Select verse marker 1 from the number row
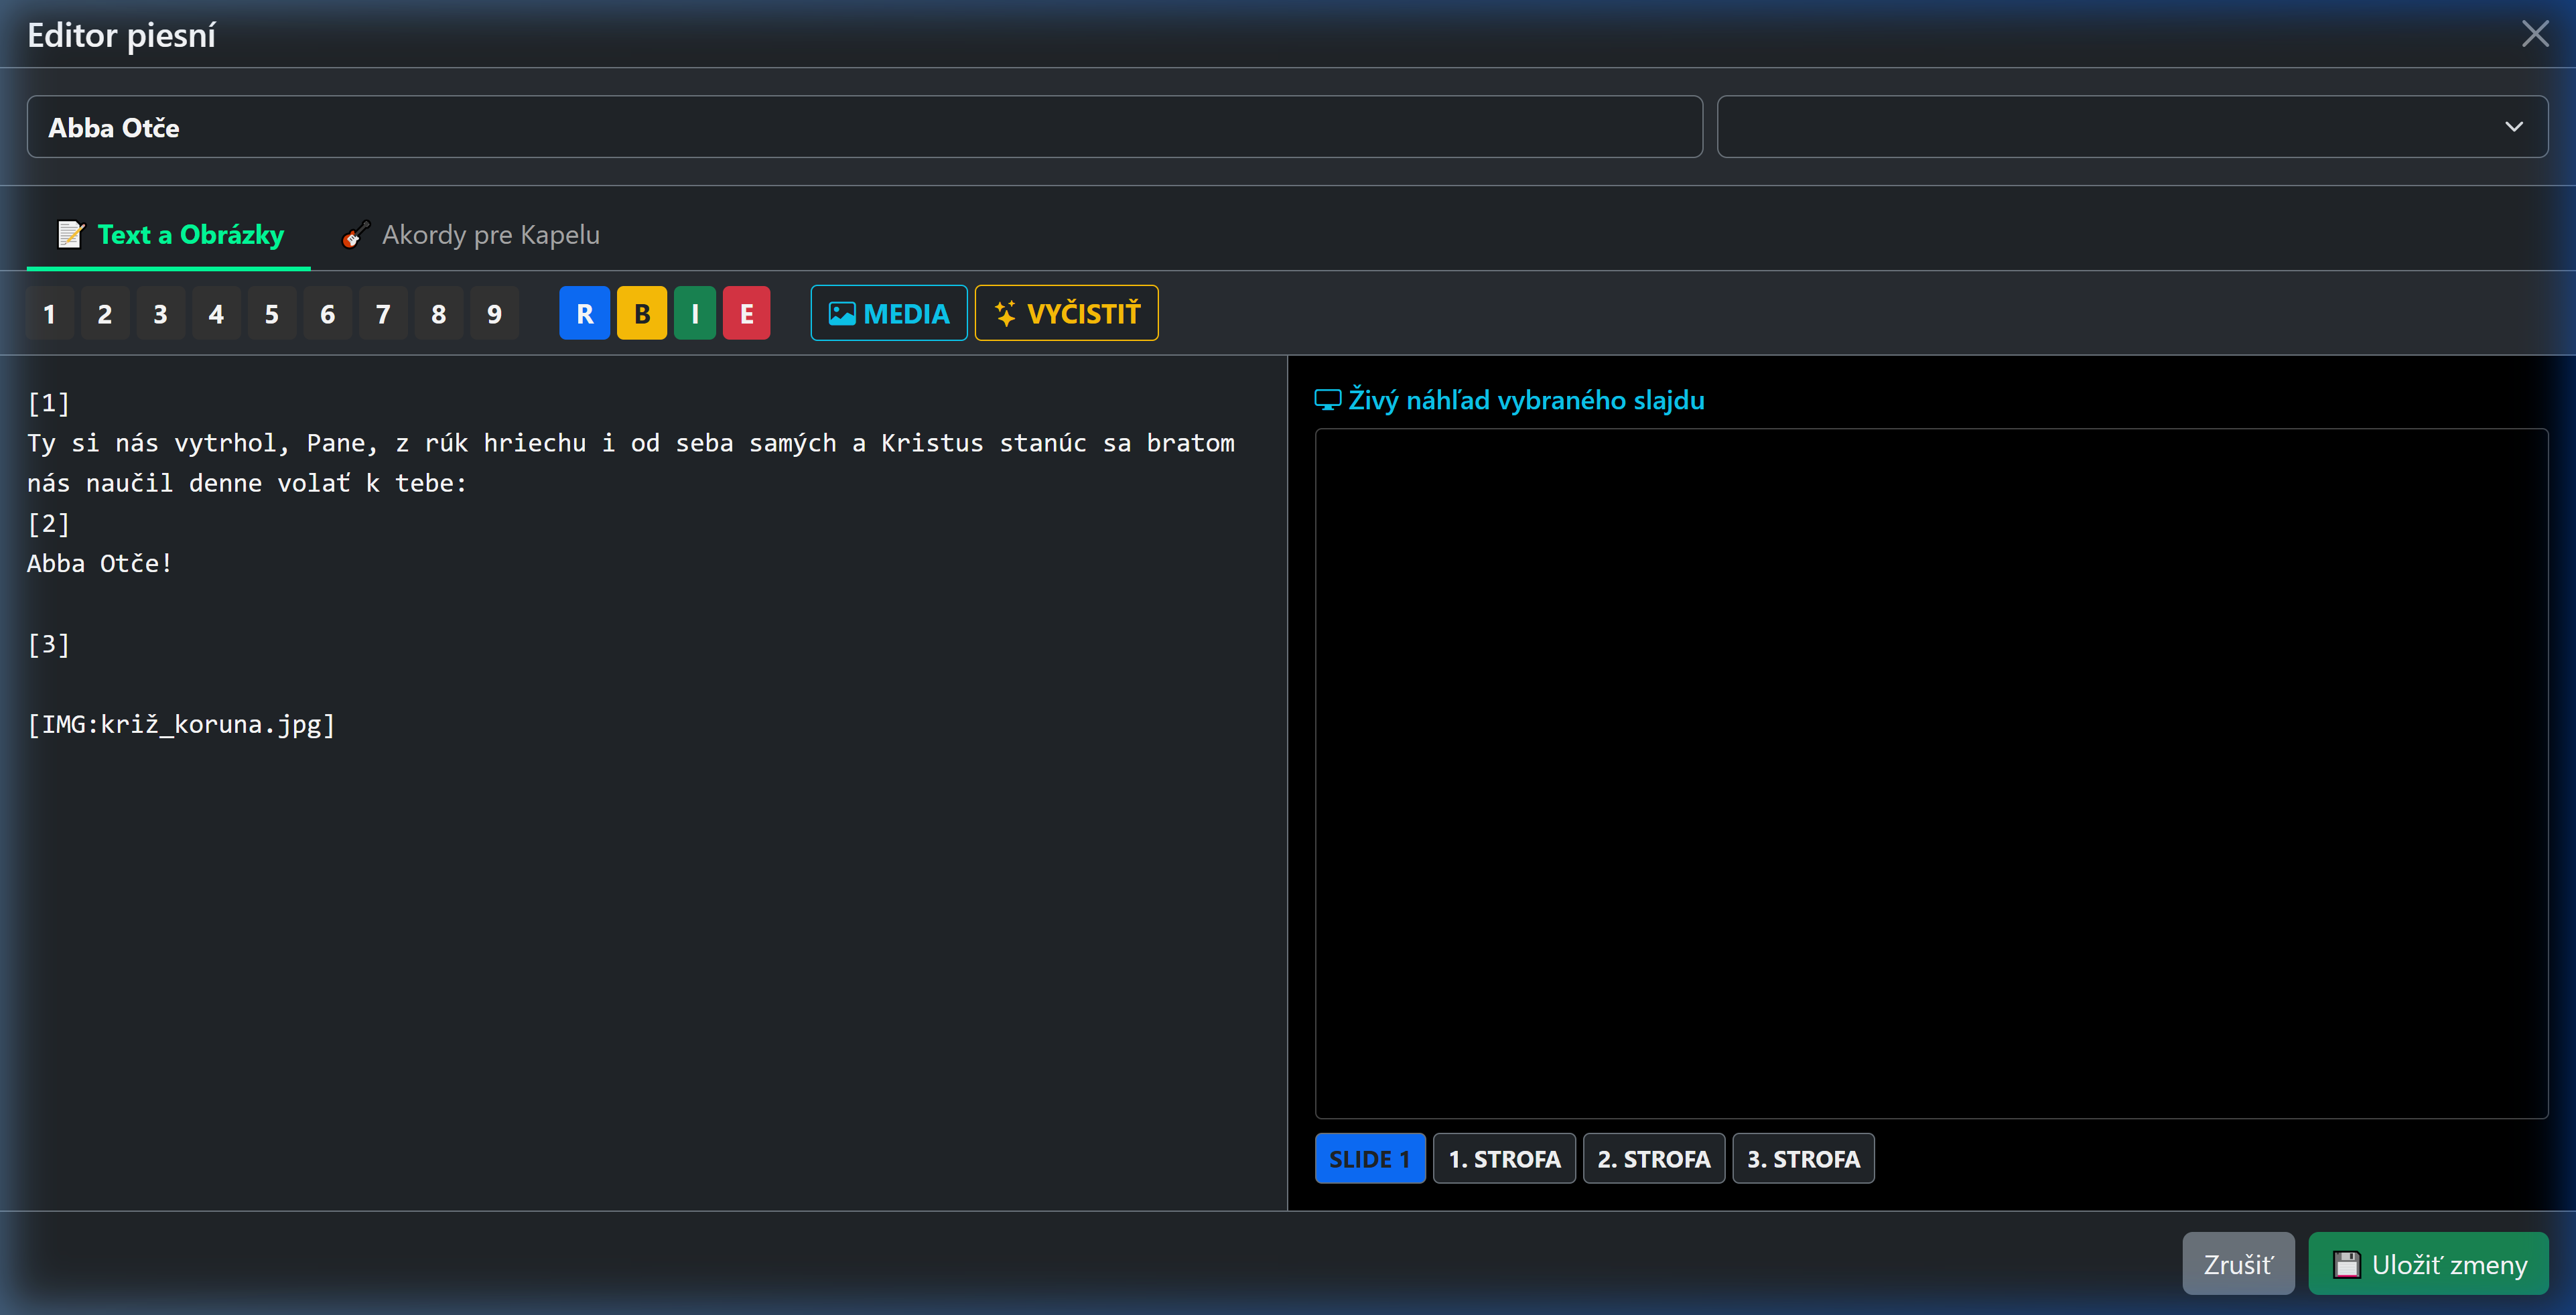 pyautogui.click(x=50, y=313)
